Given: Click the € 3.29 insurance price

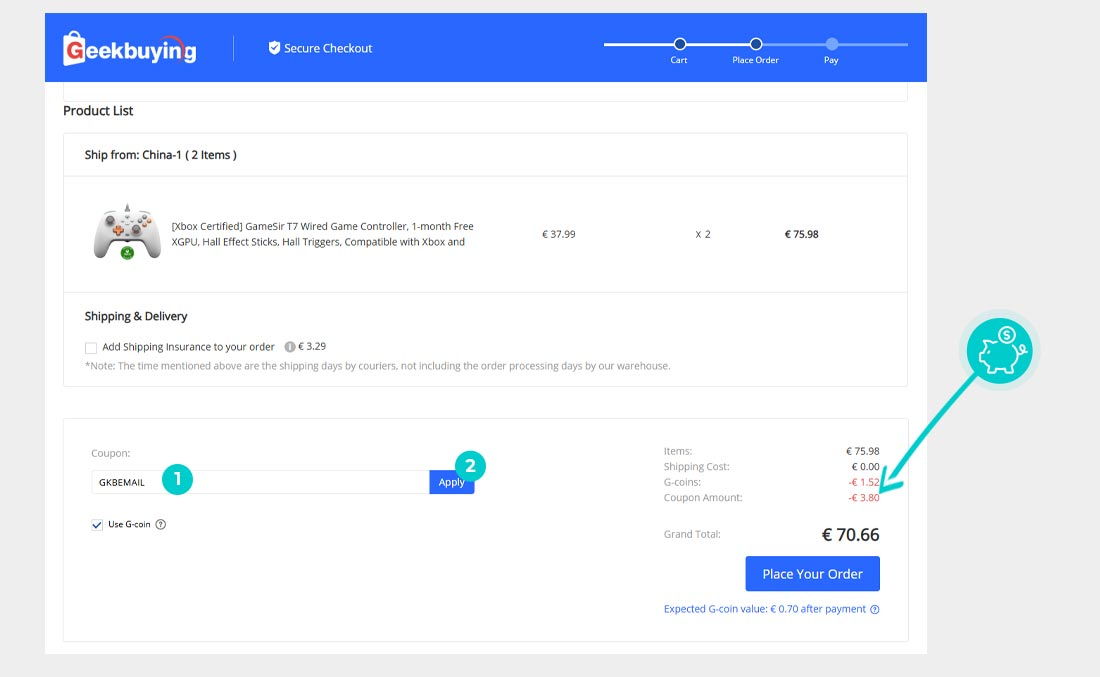Looking at the screenshot, I should (312, 347).
